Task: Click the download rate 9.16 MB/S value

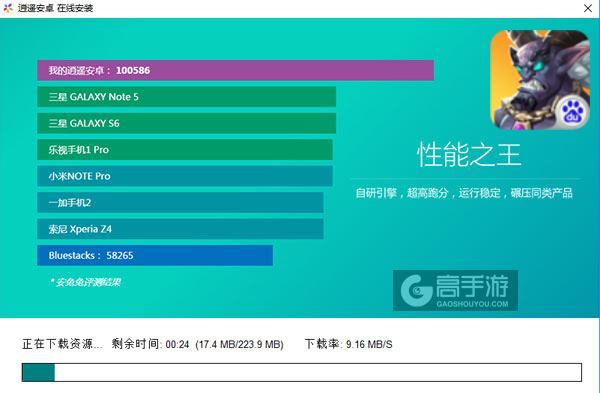Action: point(369,344)
